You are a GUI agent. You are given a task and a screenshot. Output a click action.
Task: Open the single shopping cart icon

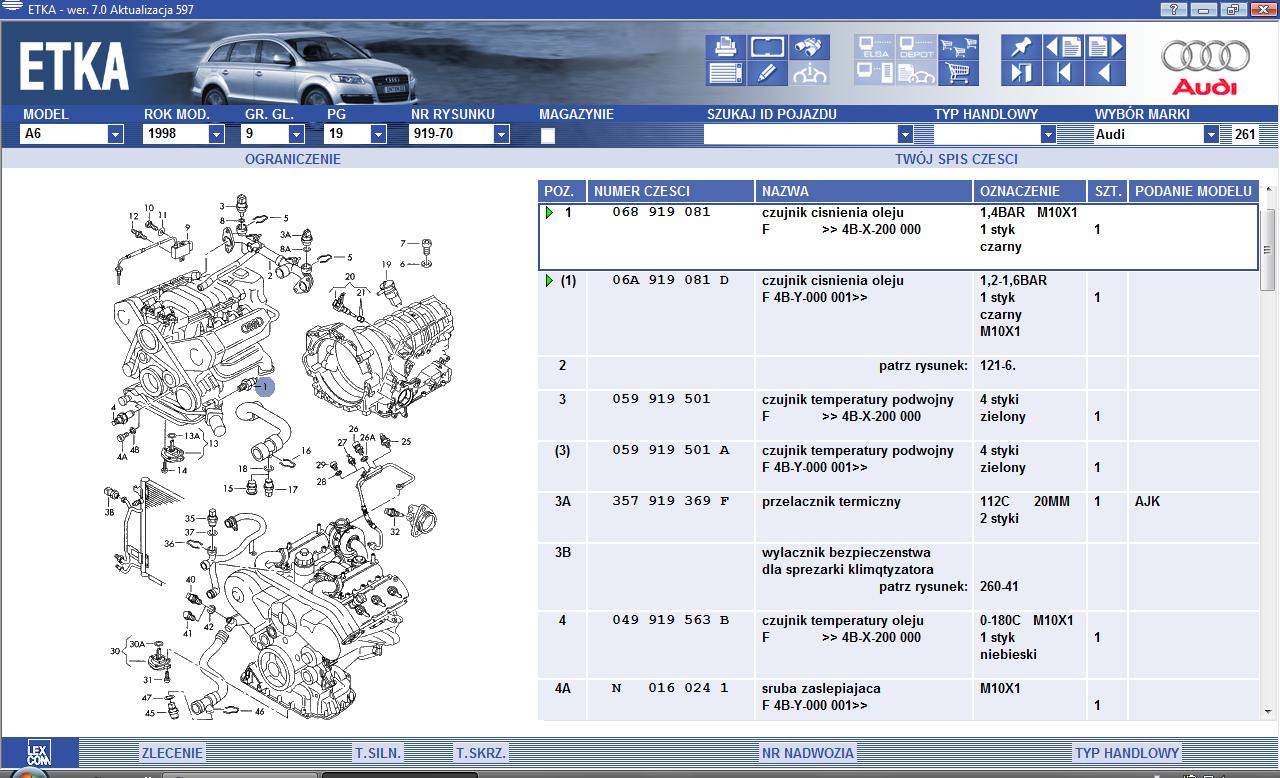click(958, 73)
